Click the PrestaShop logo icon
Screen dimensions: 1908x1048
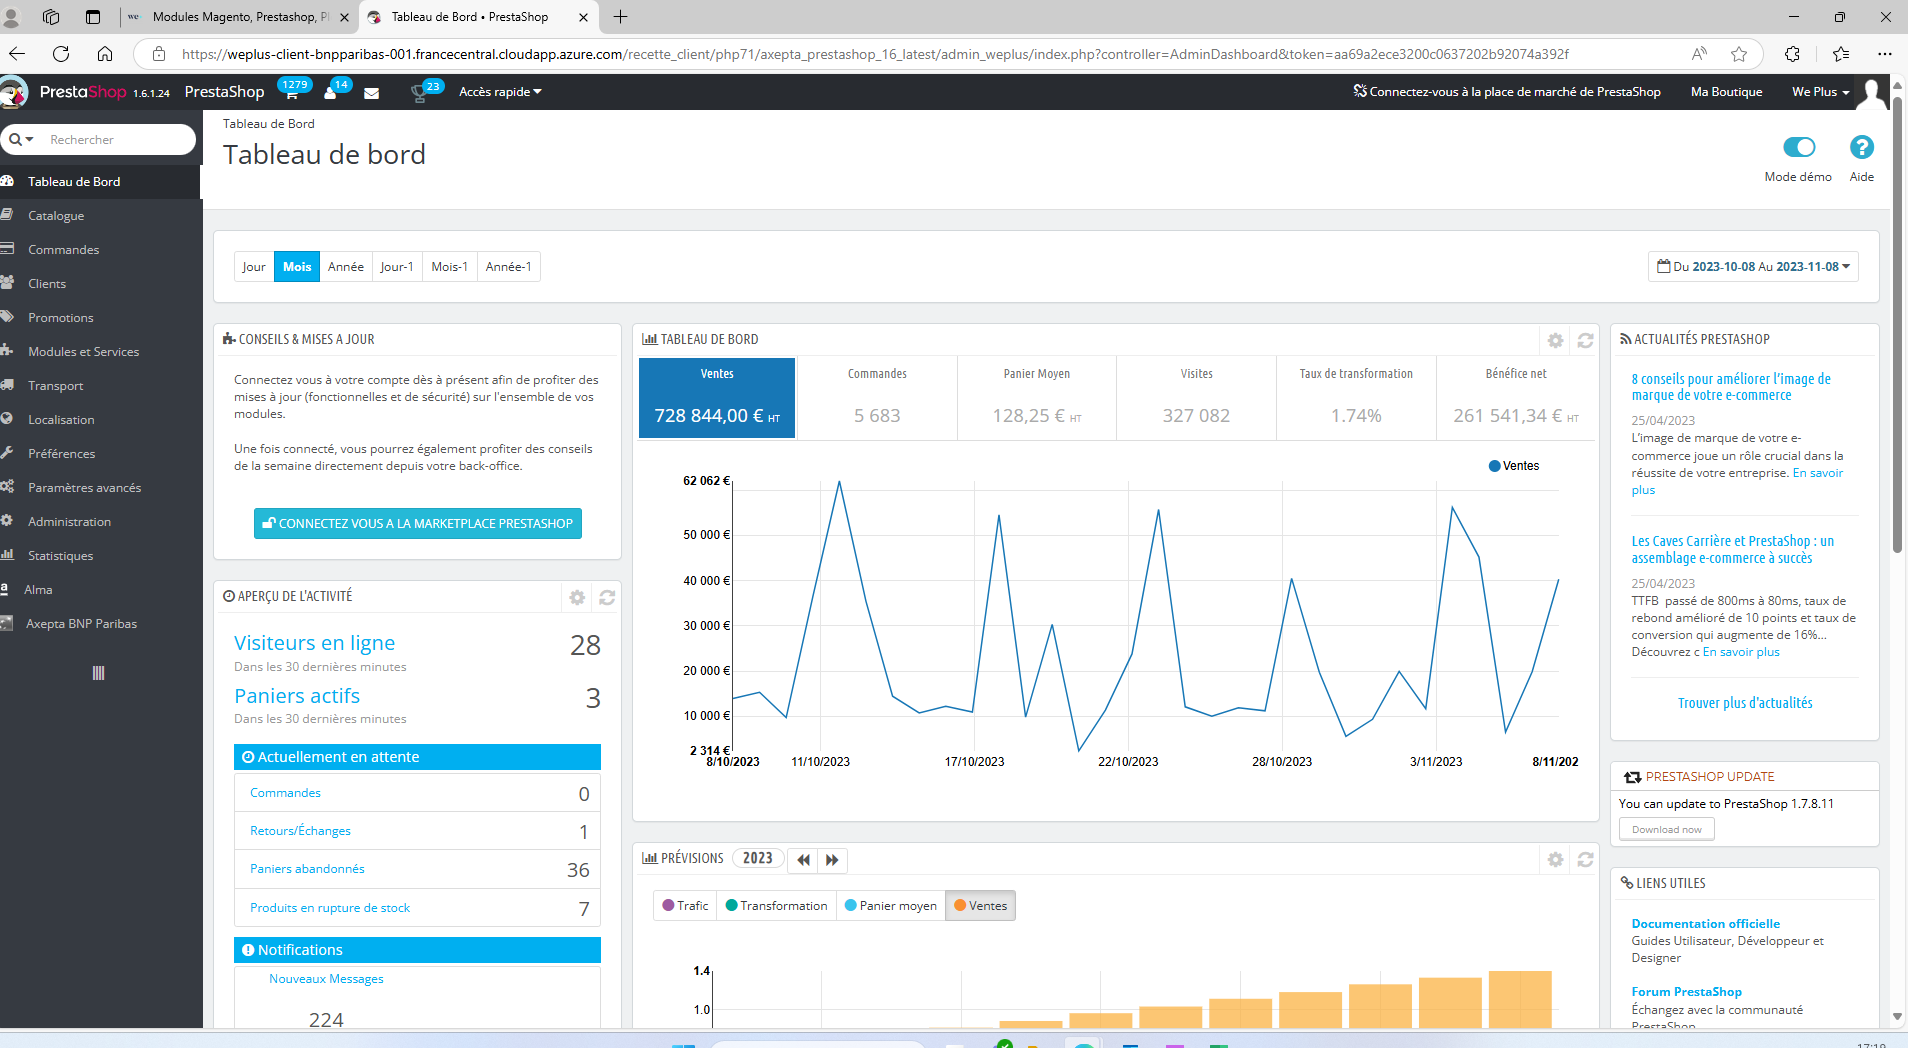pyautogui.click(x=14, y=92)
